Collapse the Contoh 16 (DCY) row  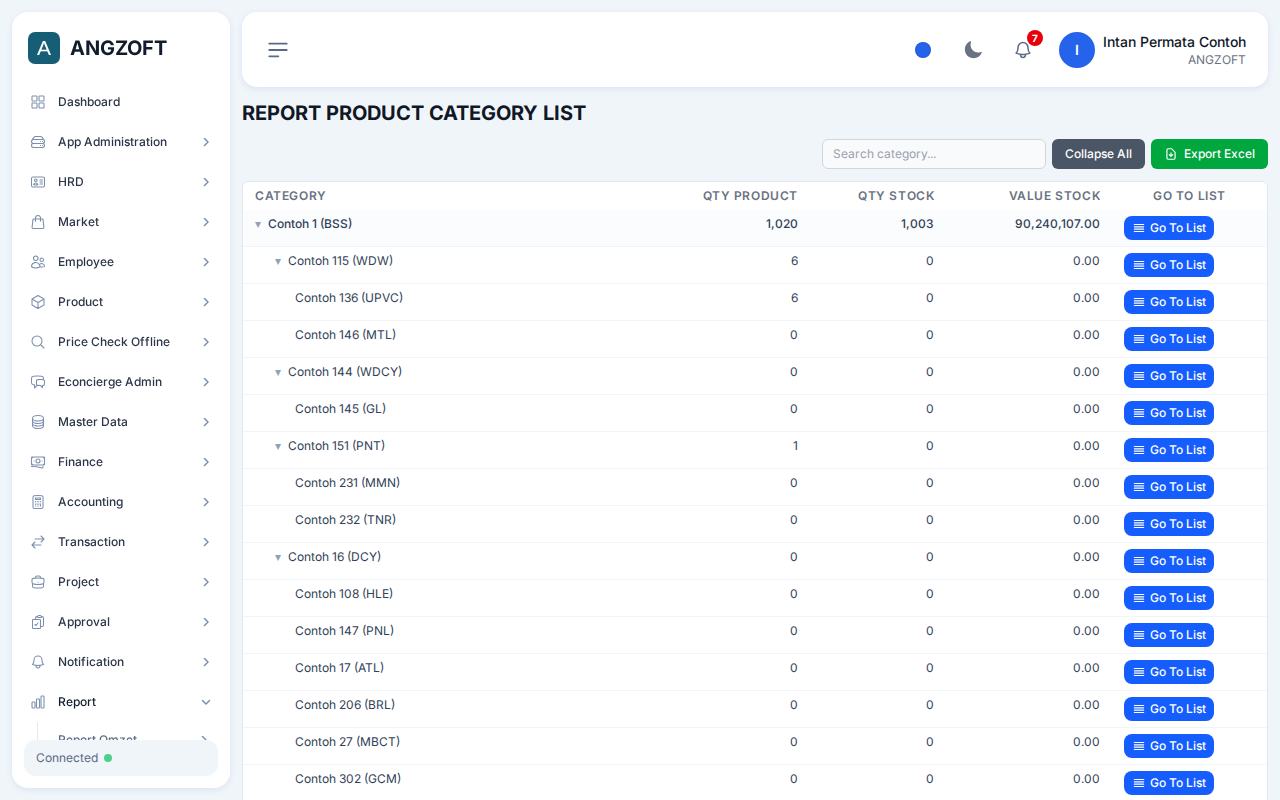click(x=278, y=558)
